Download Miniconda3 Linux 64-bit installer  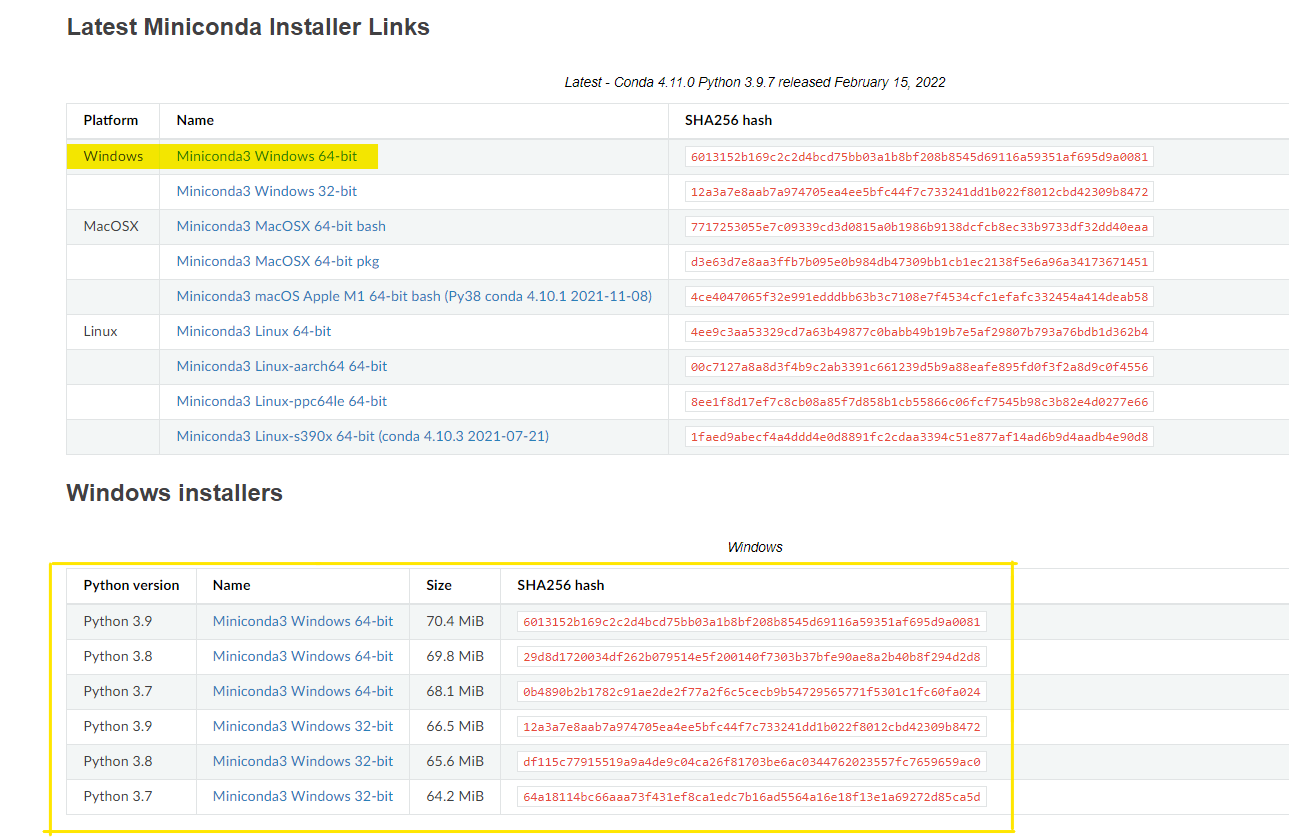[x=252, y=331]
